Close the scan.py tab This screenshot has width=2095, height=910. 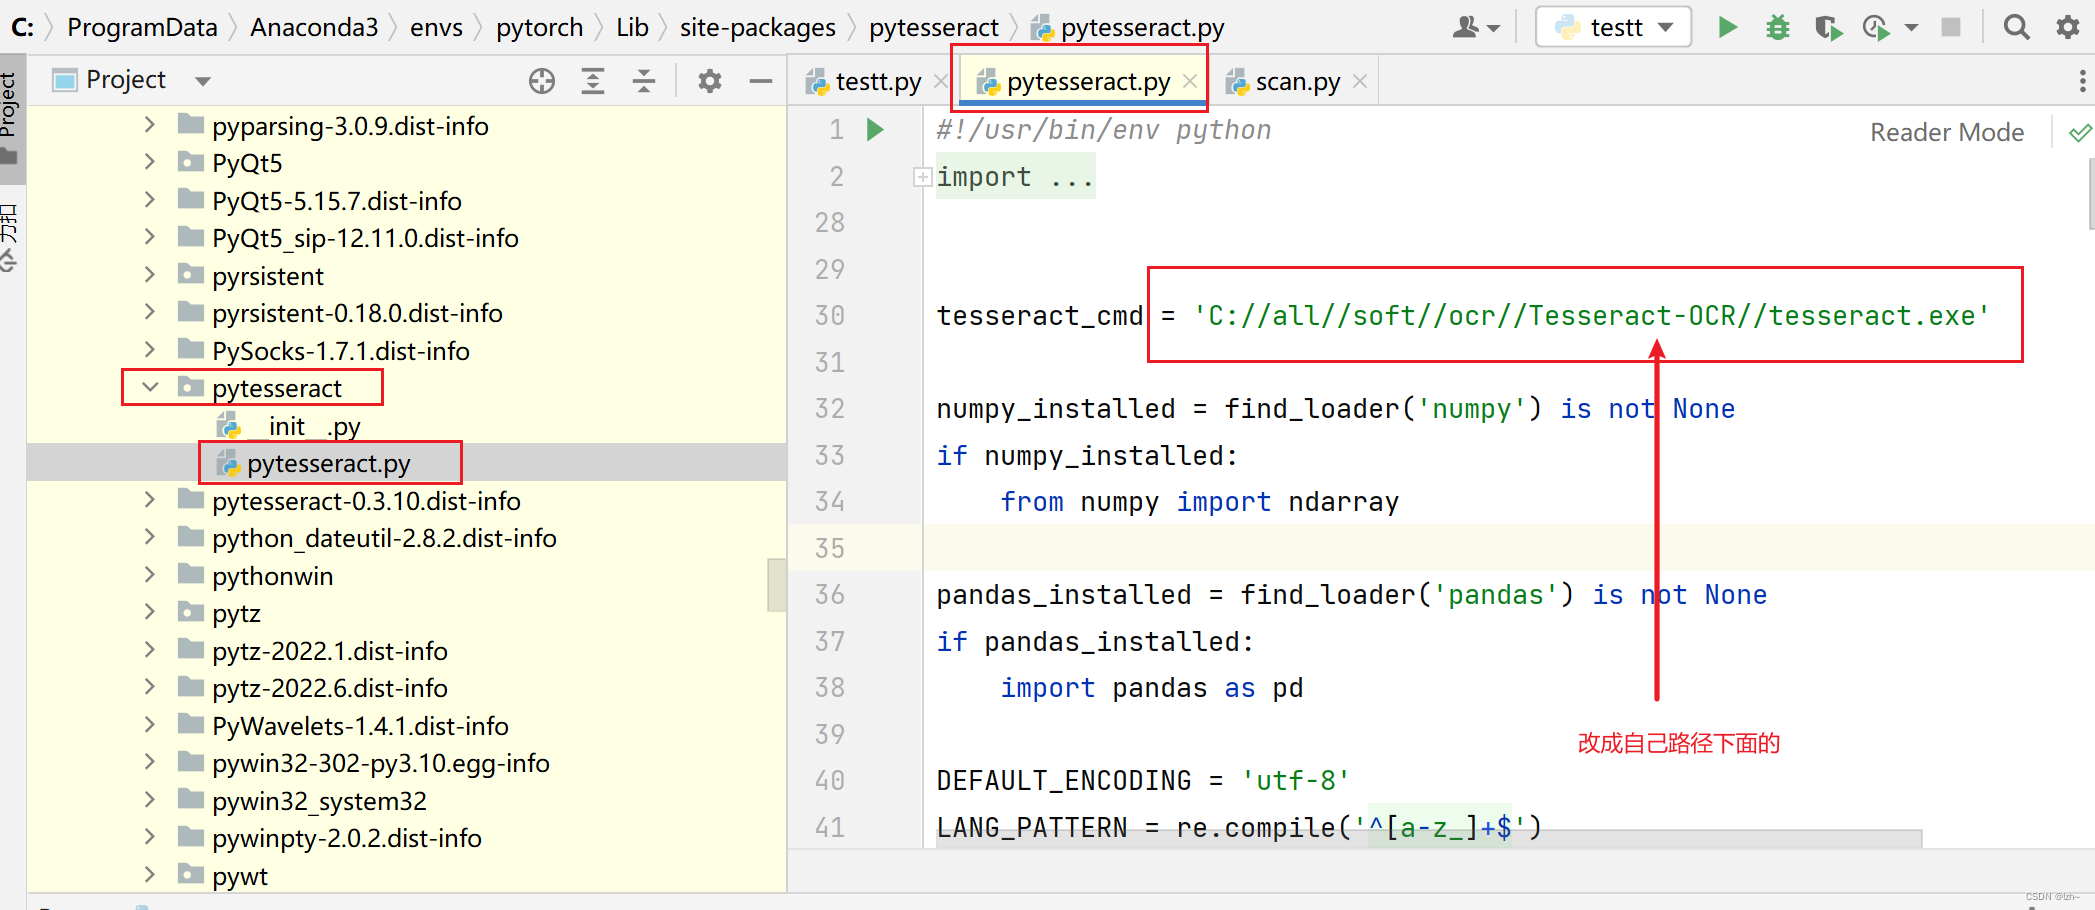point(1359,81)
